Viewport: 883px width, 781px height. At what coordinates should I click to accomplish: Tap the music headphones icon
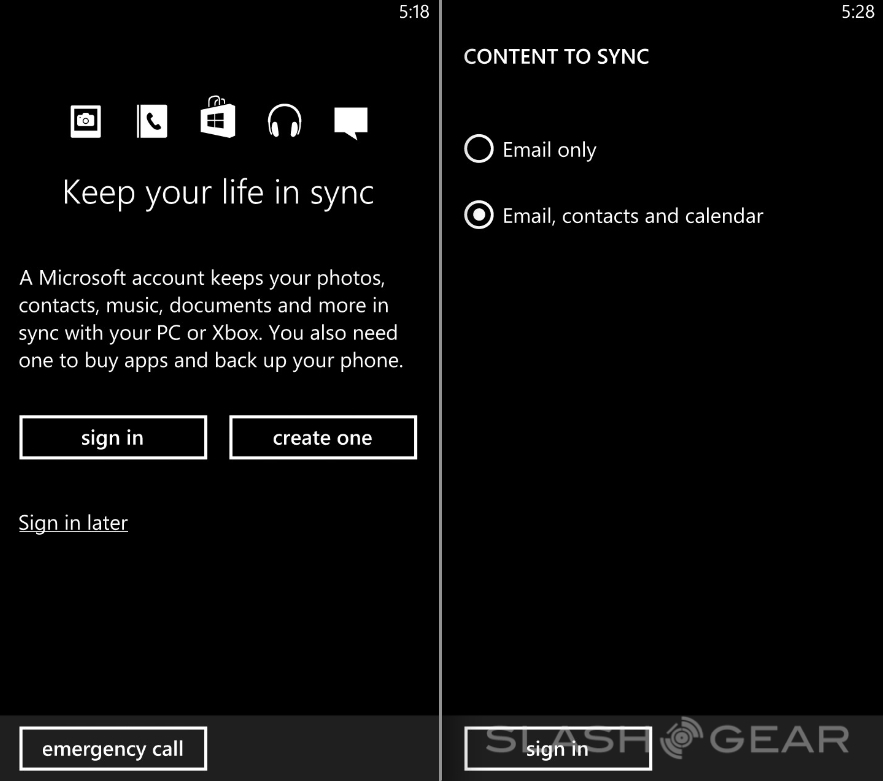285,121
